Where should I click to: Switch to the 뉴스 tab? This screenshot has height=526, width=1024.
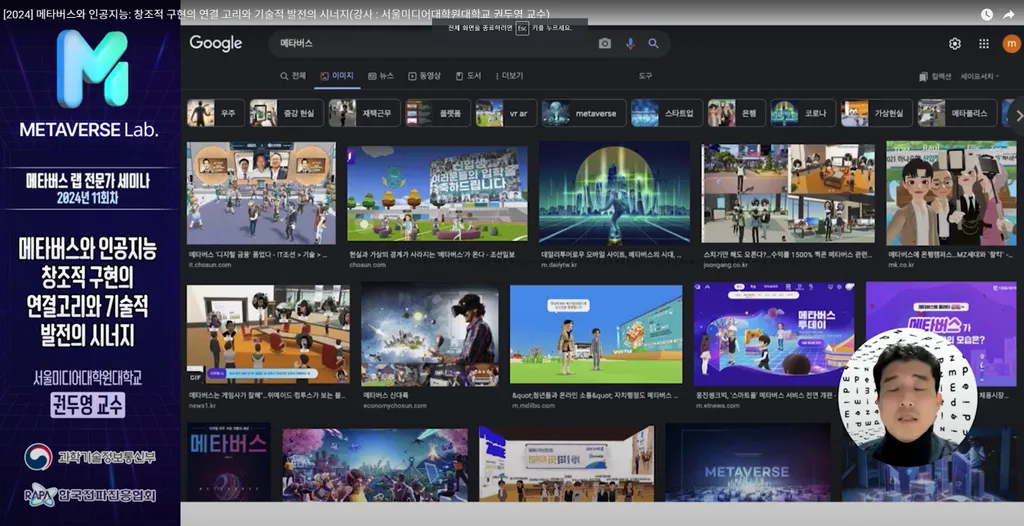[381, 76]
